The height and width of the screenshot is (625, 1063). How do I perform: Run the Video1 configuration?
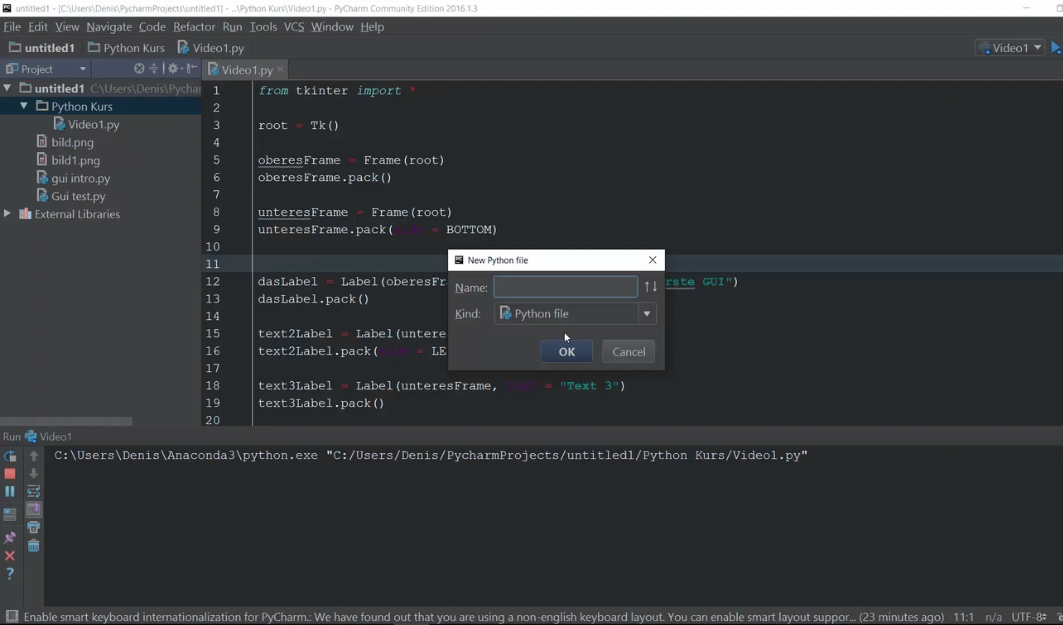point(1053,46)
